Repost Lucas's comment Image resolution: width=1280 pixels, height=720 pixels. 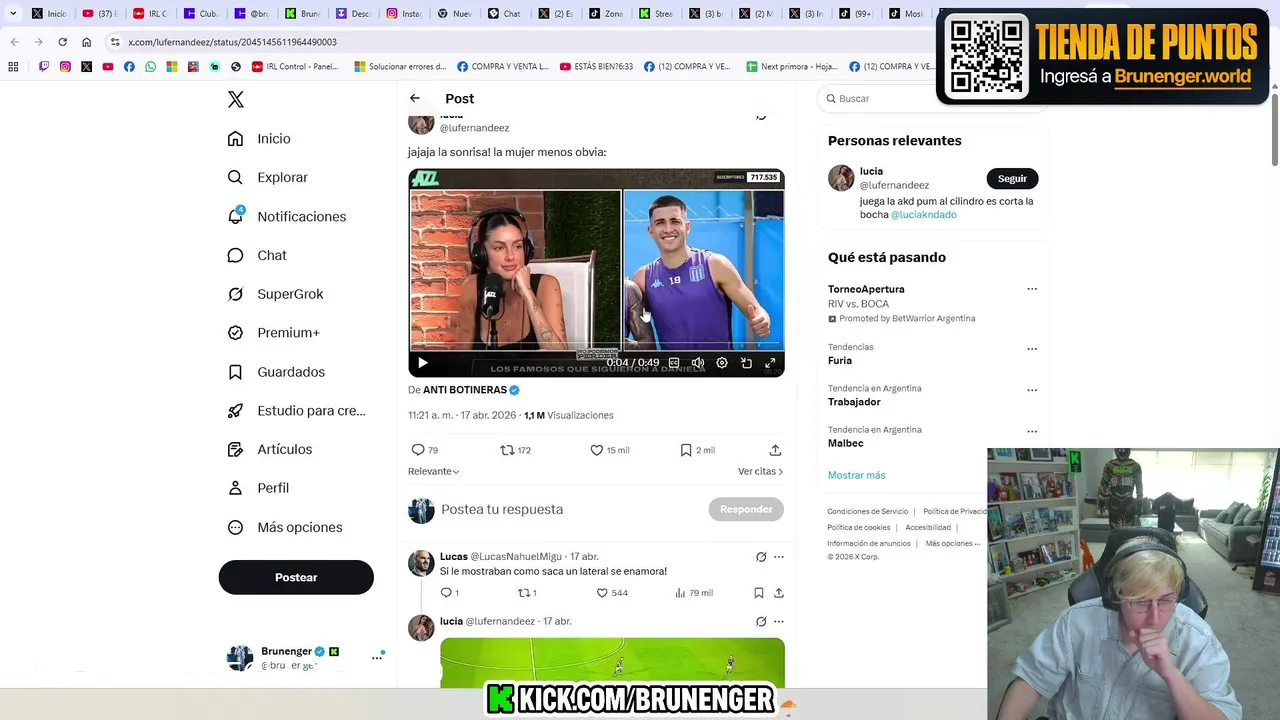[527, 593]
